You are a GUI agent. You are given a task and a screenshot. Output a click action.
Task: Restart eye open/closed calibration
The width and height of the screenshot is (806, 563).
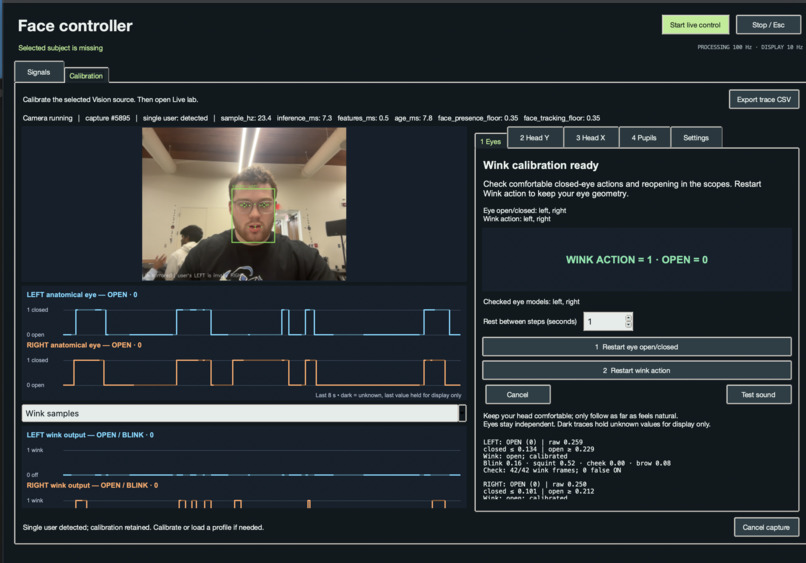636,347
